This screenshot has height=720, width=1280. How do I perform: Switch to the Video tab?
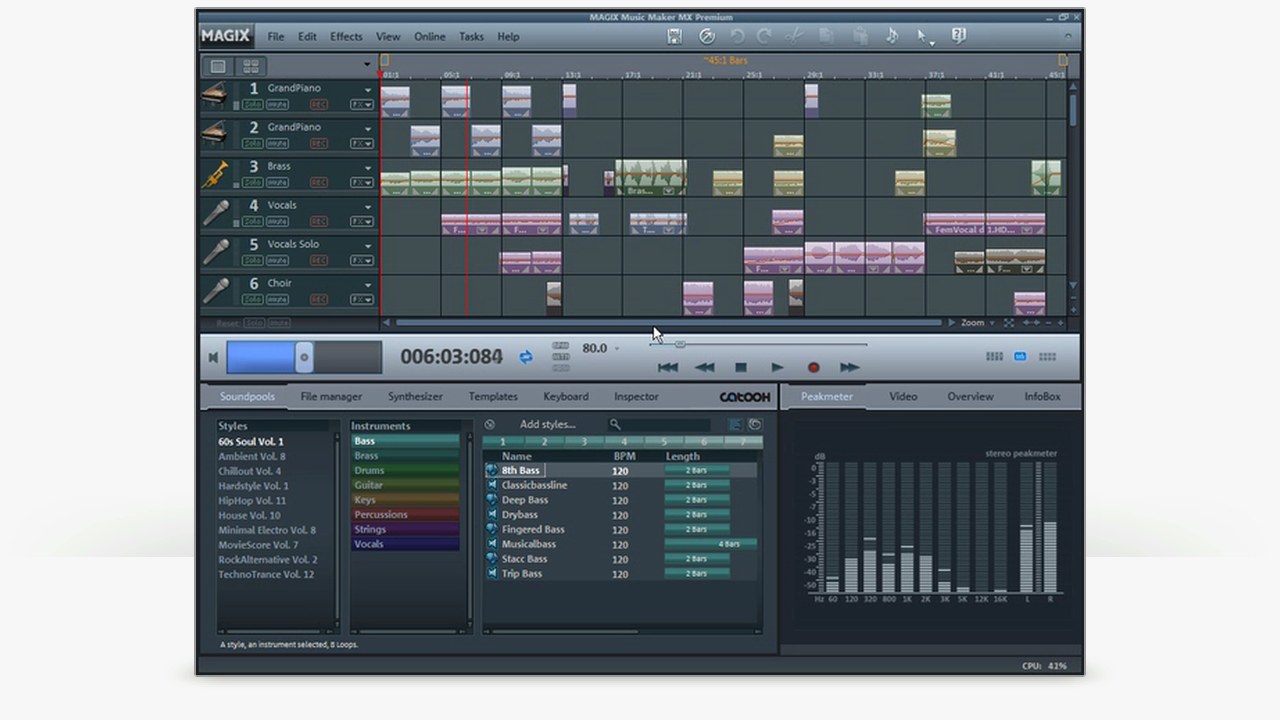coord(903,397)
